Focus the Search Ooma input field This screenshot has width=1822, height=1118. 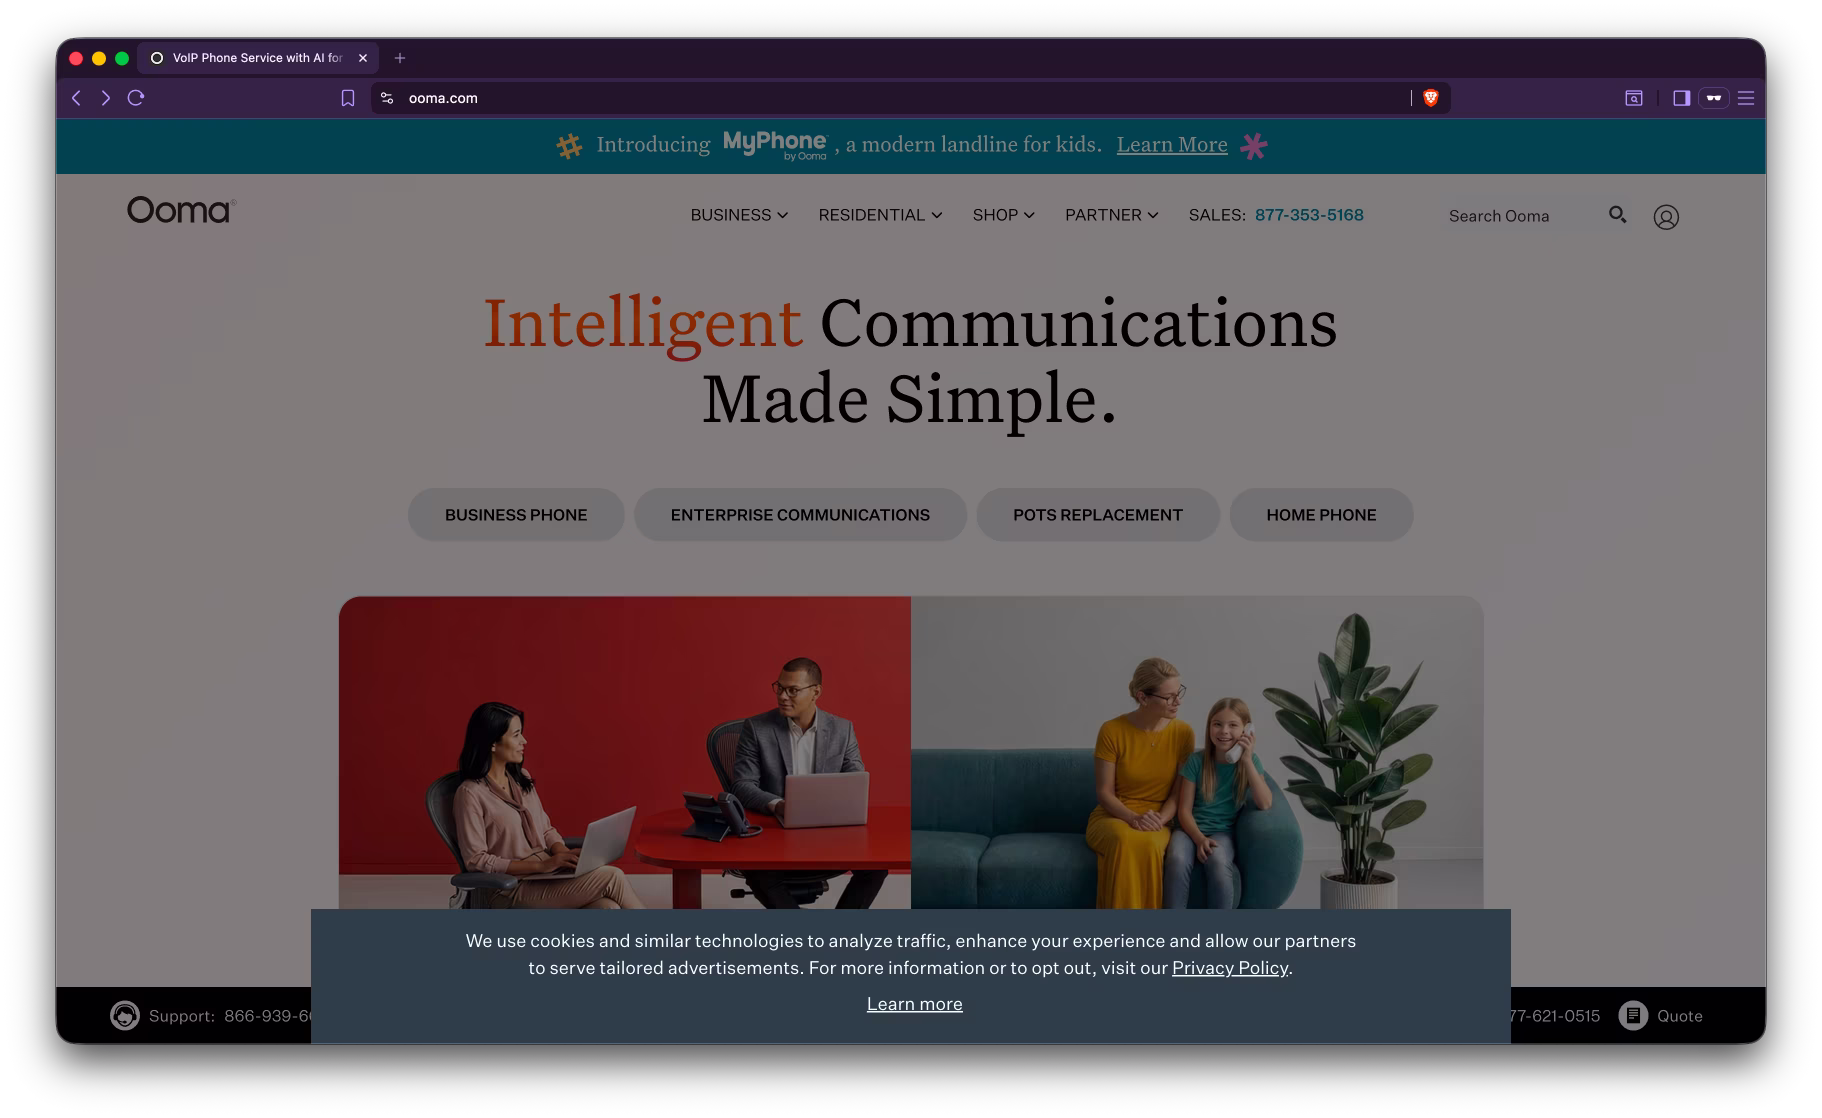click(1520, 216)
